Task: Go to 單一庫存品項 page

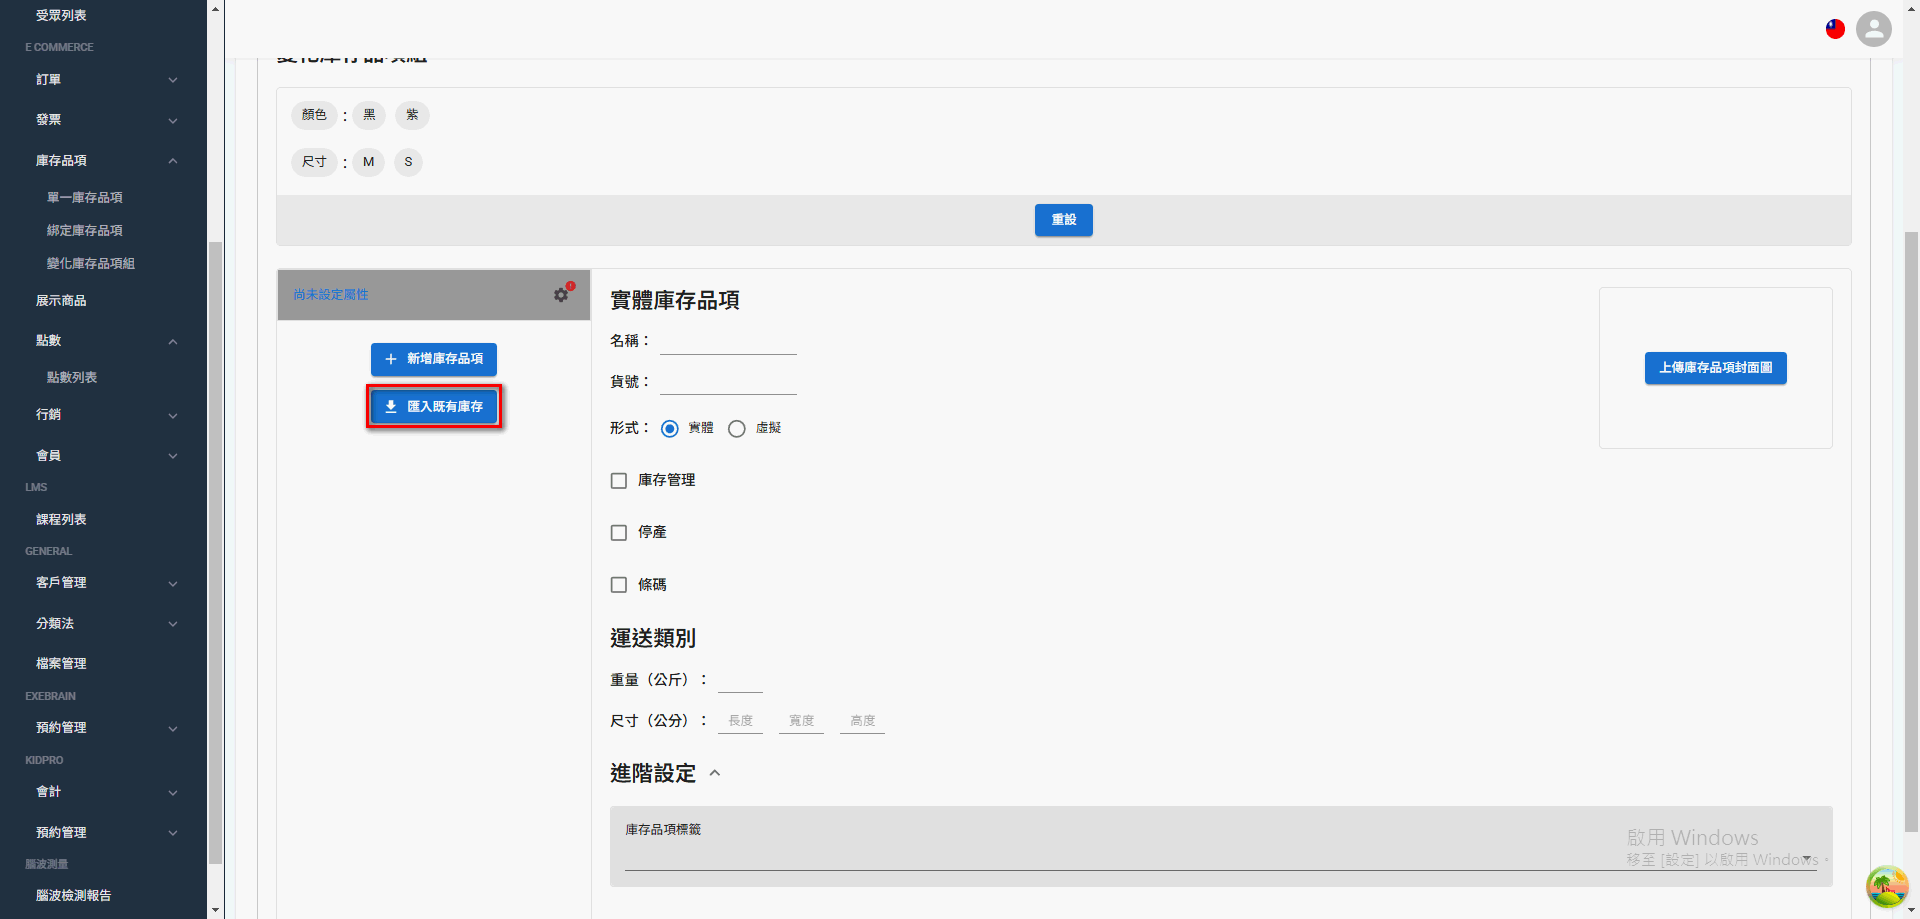Action: tap(85, 198)
